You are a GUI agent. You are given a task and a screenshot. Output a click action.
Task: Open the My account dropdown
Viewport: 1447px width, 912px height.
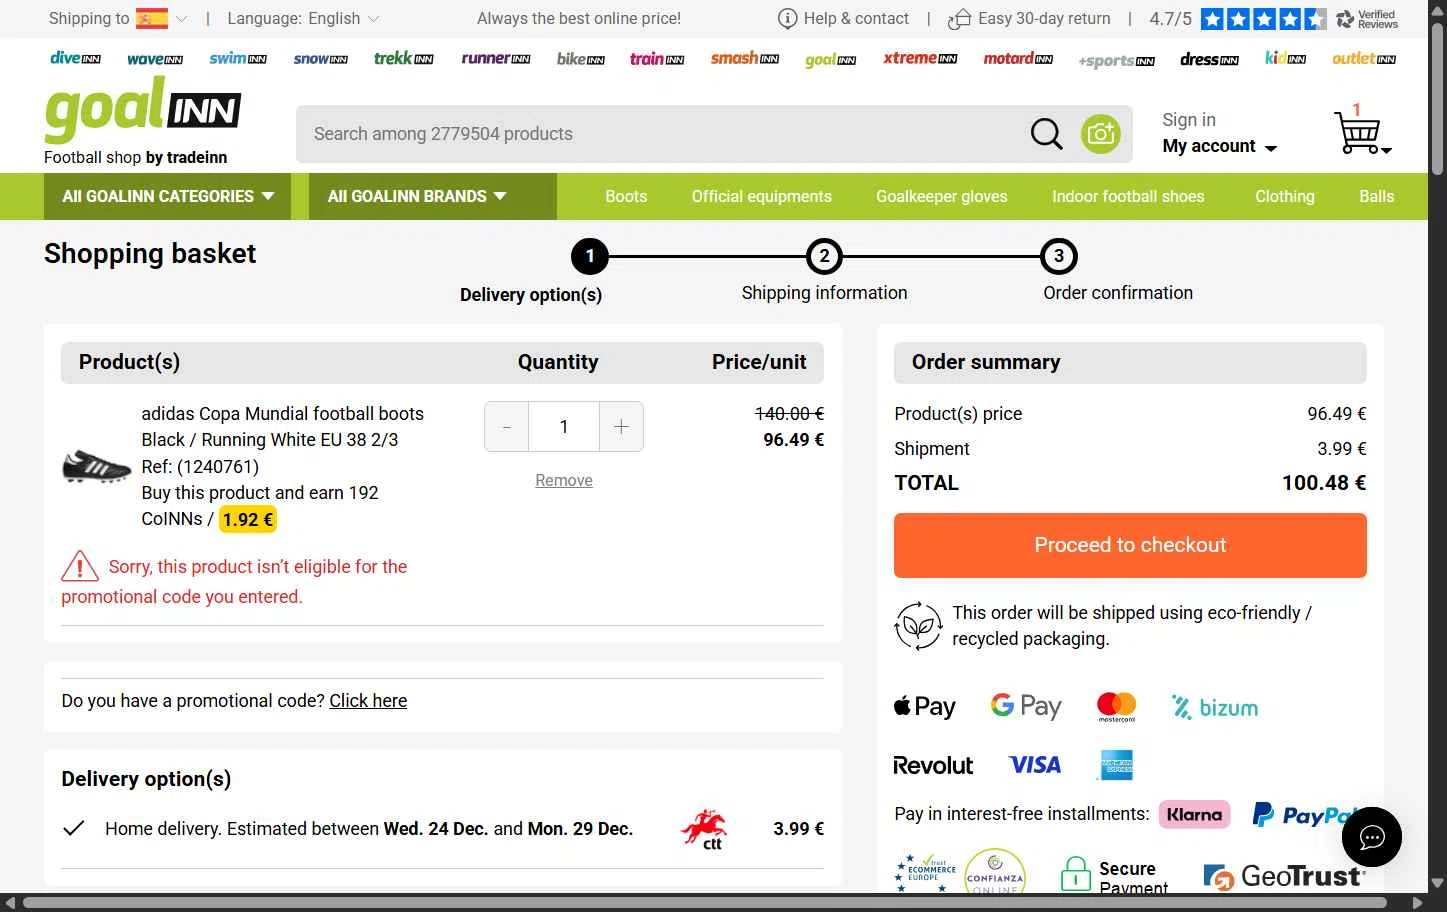[x=1219, y=146]
